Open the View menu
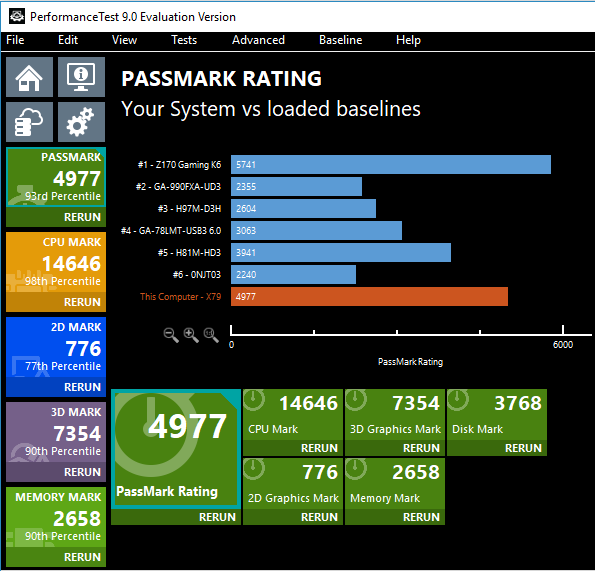Image resolution: width=595 pixels, height=571 pixels. coord(124,40)
